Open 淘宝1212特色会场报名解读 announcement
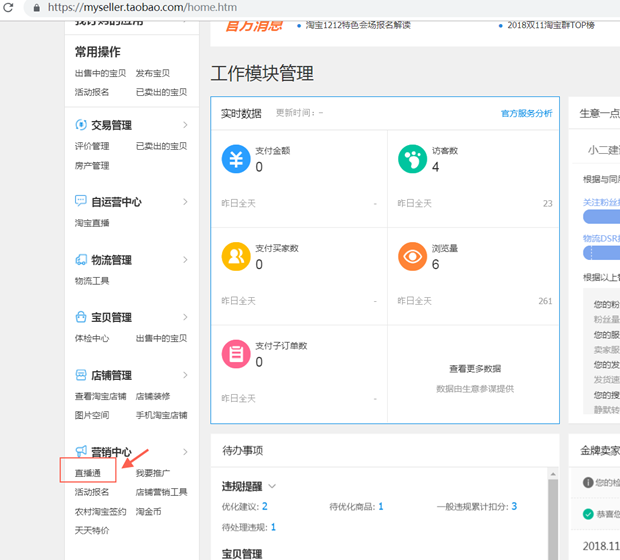The image size is (620, 560). pyautogui.click(x=358, y=25)
